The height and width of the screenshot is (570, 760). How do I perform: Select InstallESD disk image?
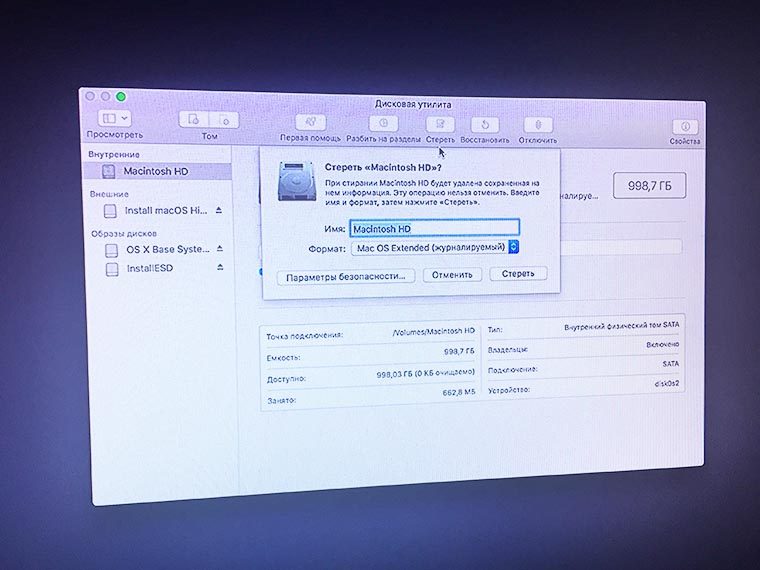(x=149, y=268)
